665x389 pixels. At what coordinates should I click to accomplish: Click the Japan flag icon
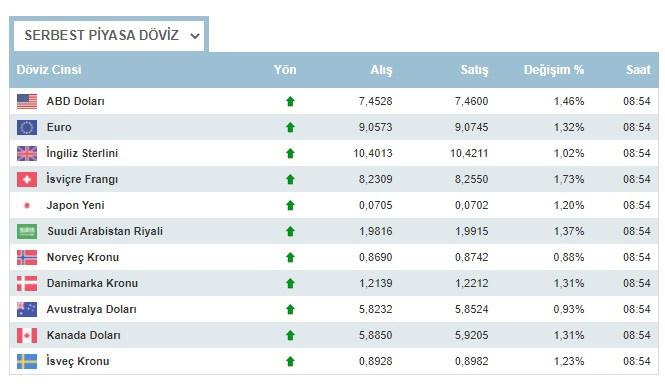(27, 205)
